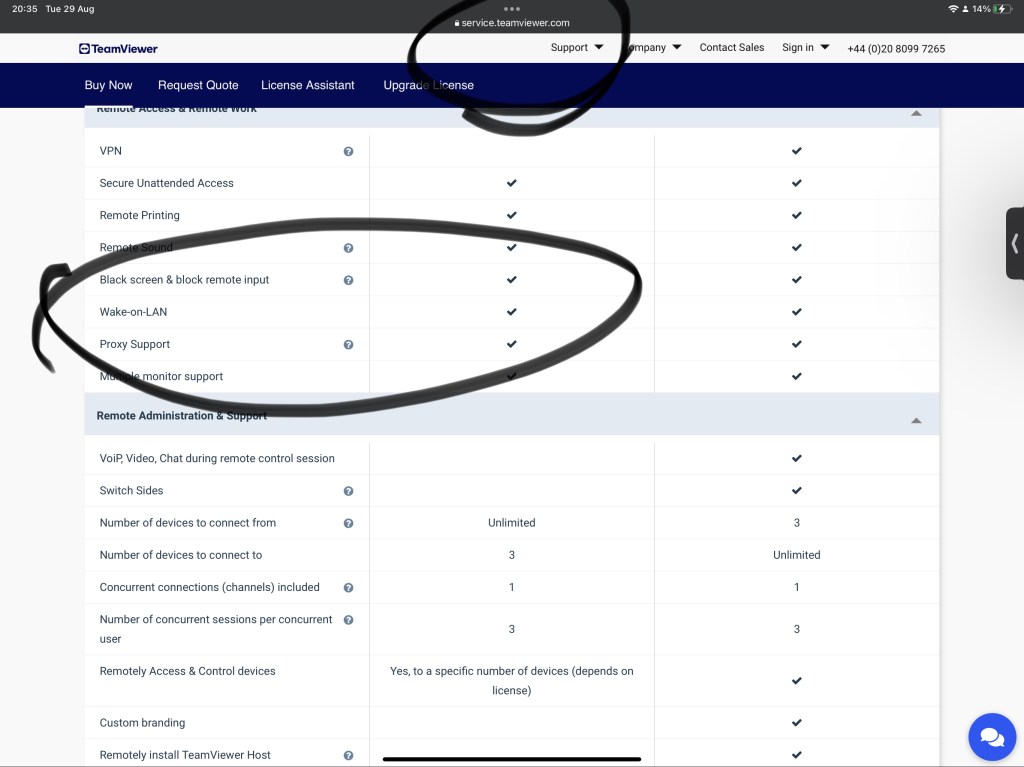Viewport: 1024px width, 767px height.
Task: Go to Request Quote
Action: (x=198, y=85)
